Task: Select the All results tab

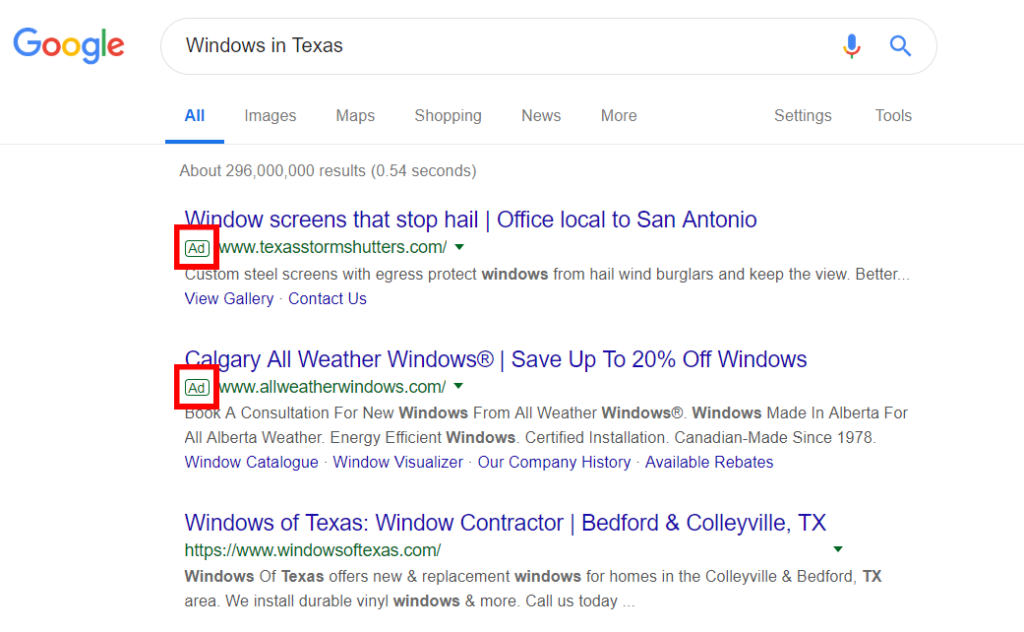Action: 195,116
